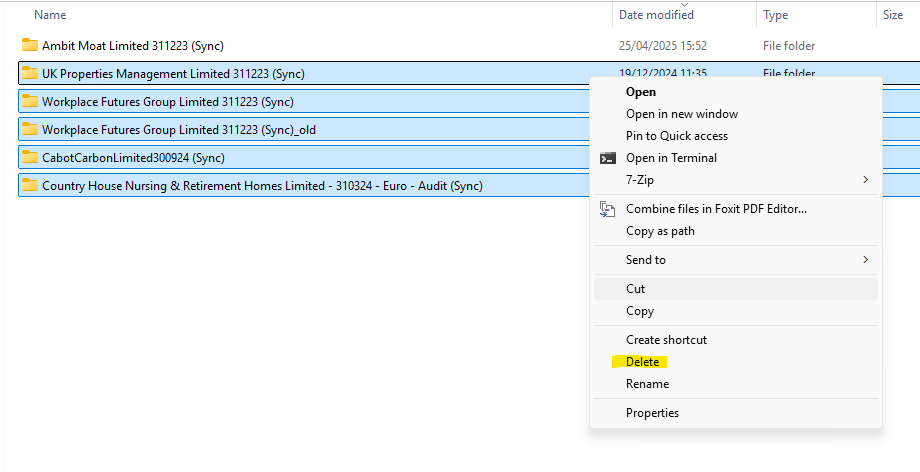
Task: Click the CabotCarbonLimited300924 folder icon
Action: 30,157
